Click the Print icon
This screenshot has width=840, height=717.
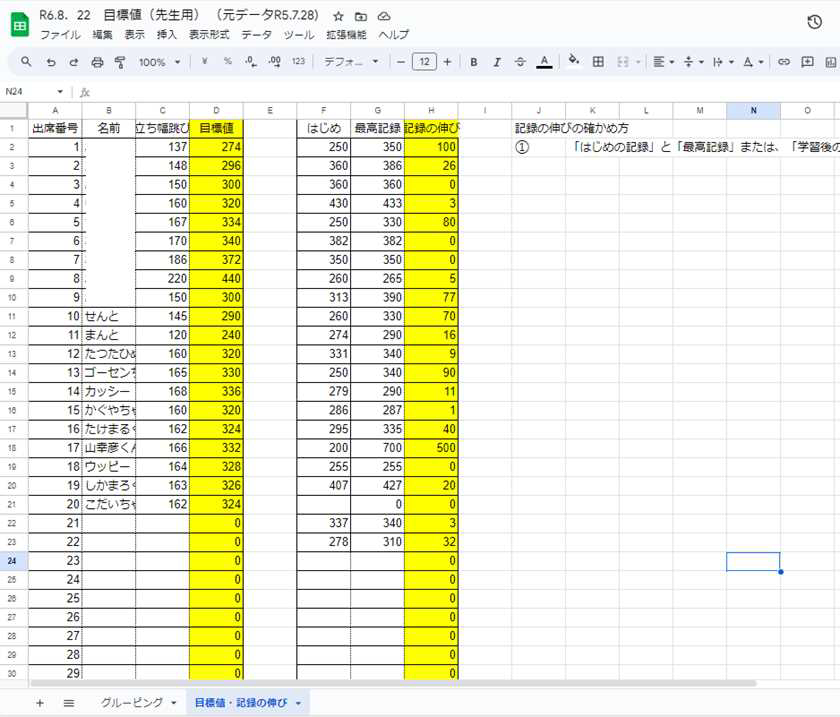(97, 62)
